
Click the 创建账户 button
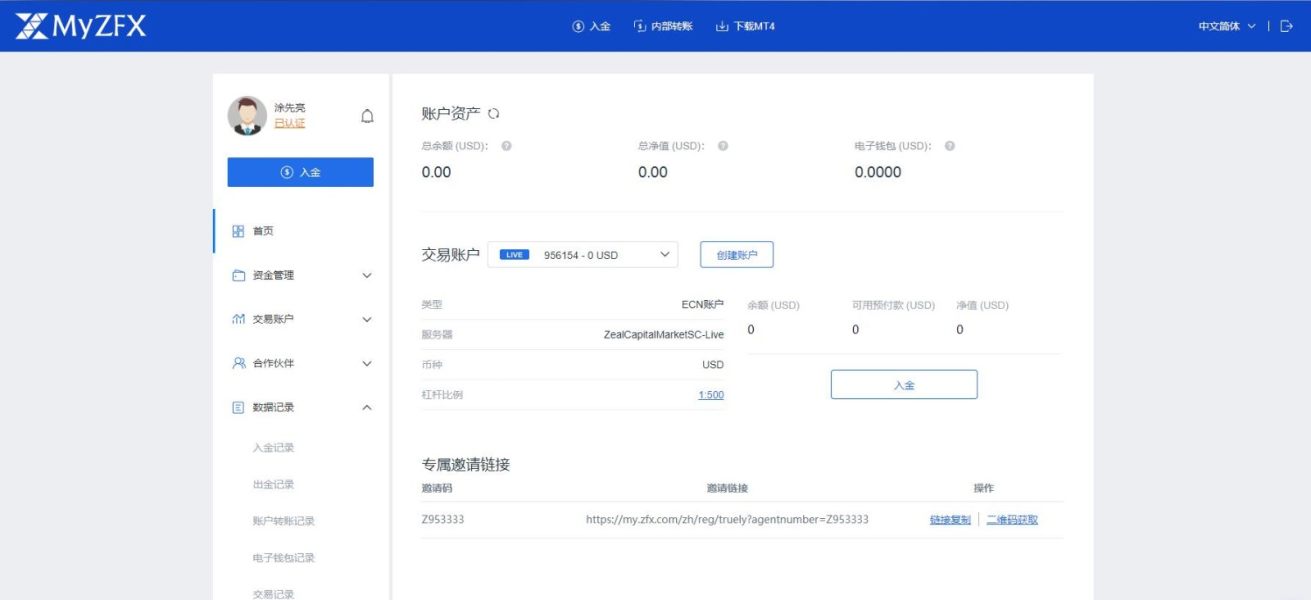pyautogui.click(x=737, y=255)
